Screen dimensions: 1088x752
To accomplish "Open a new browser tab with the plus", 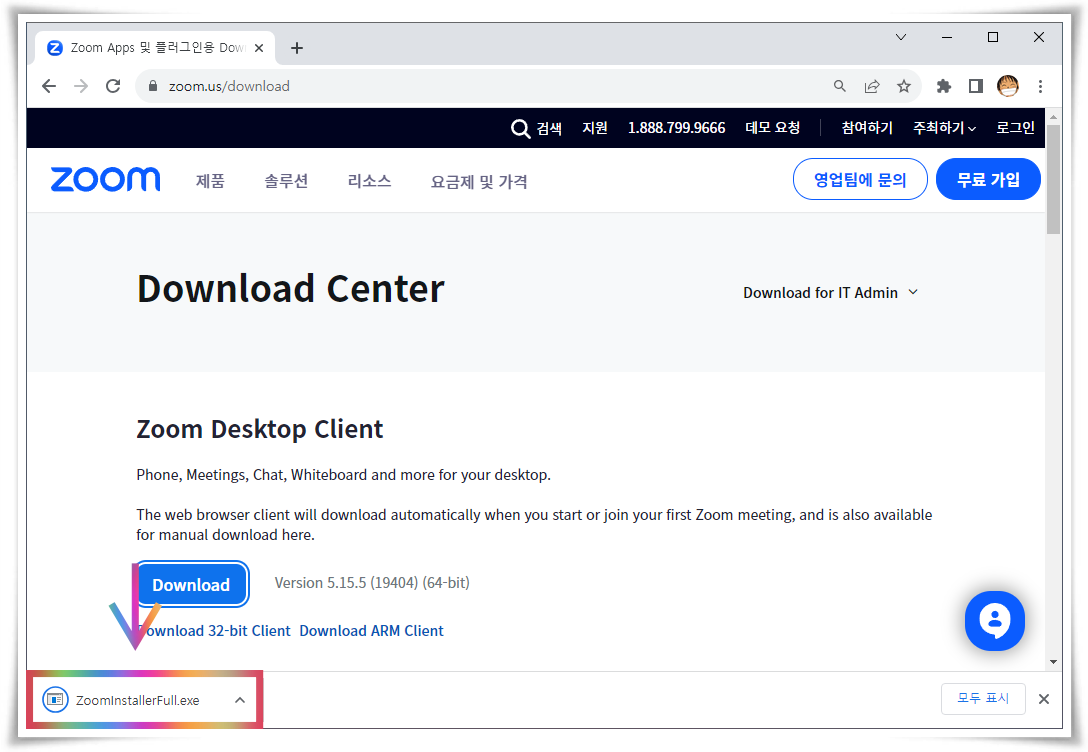I will (297, 48).
